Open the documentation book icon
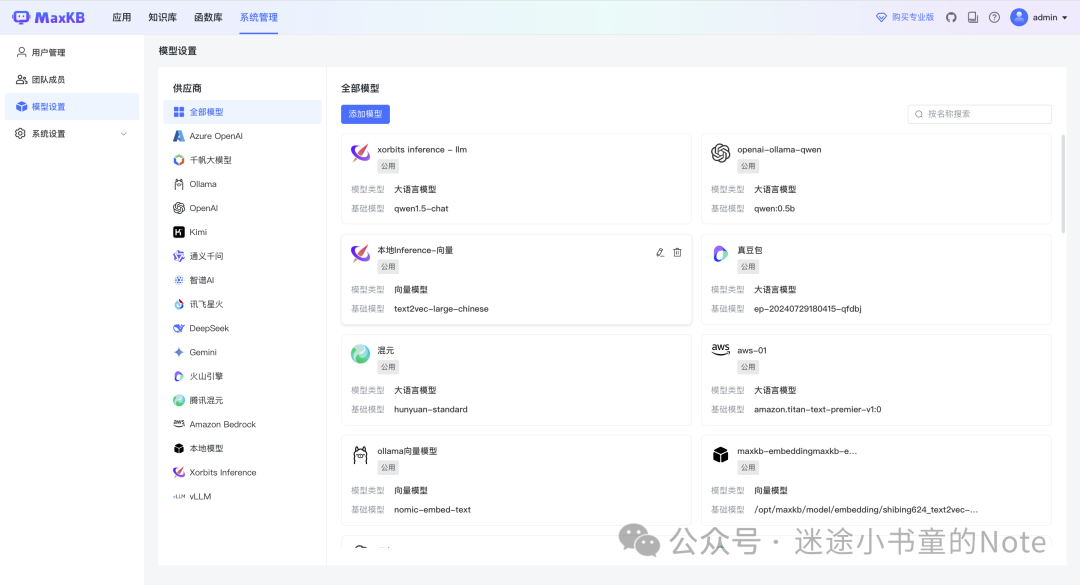 [x=973, y=17]
